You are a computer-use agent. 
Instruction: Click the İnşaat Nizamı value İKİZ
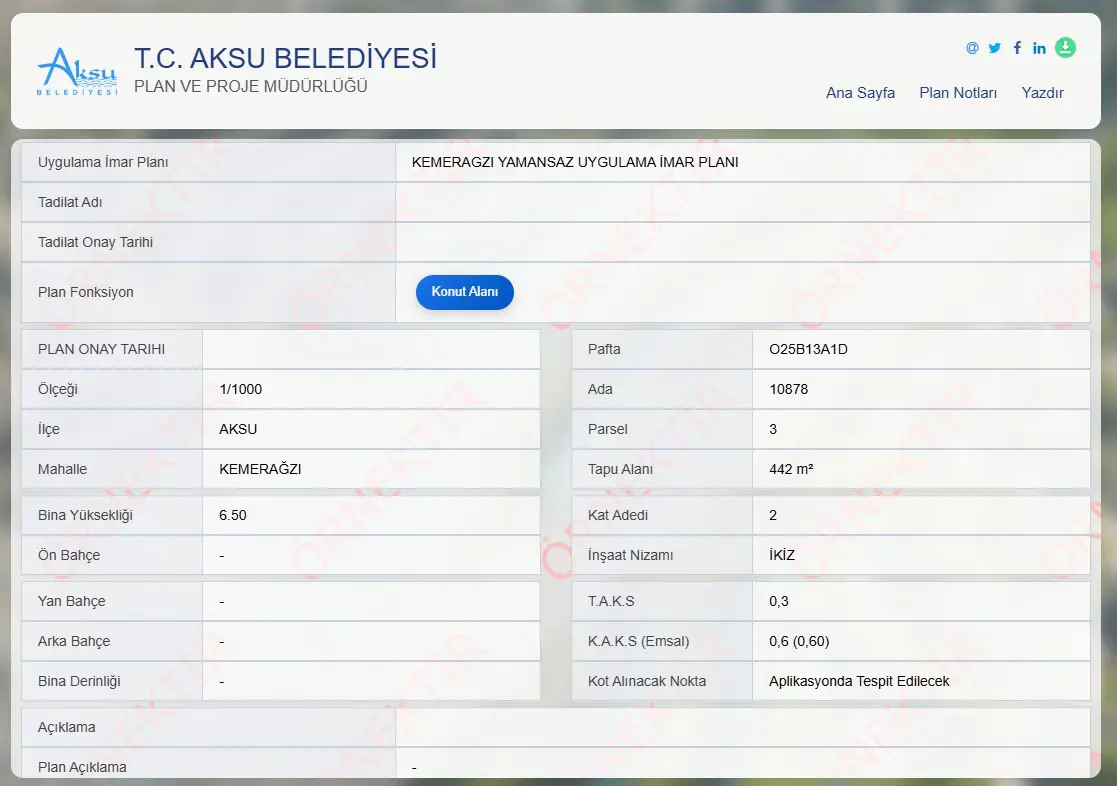781,555
